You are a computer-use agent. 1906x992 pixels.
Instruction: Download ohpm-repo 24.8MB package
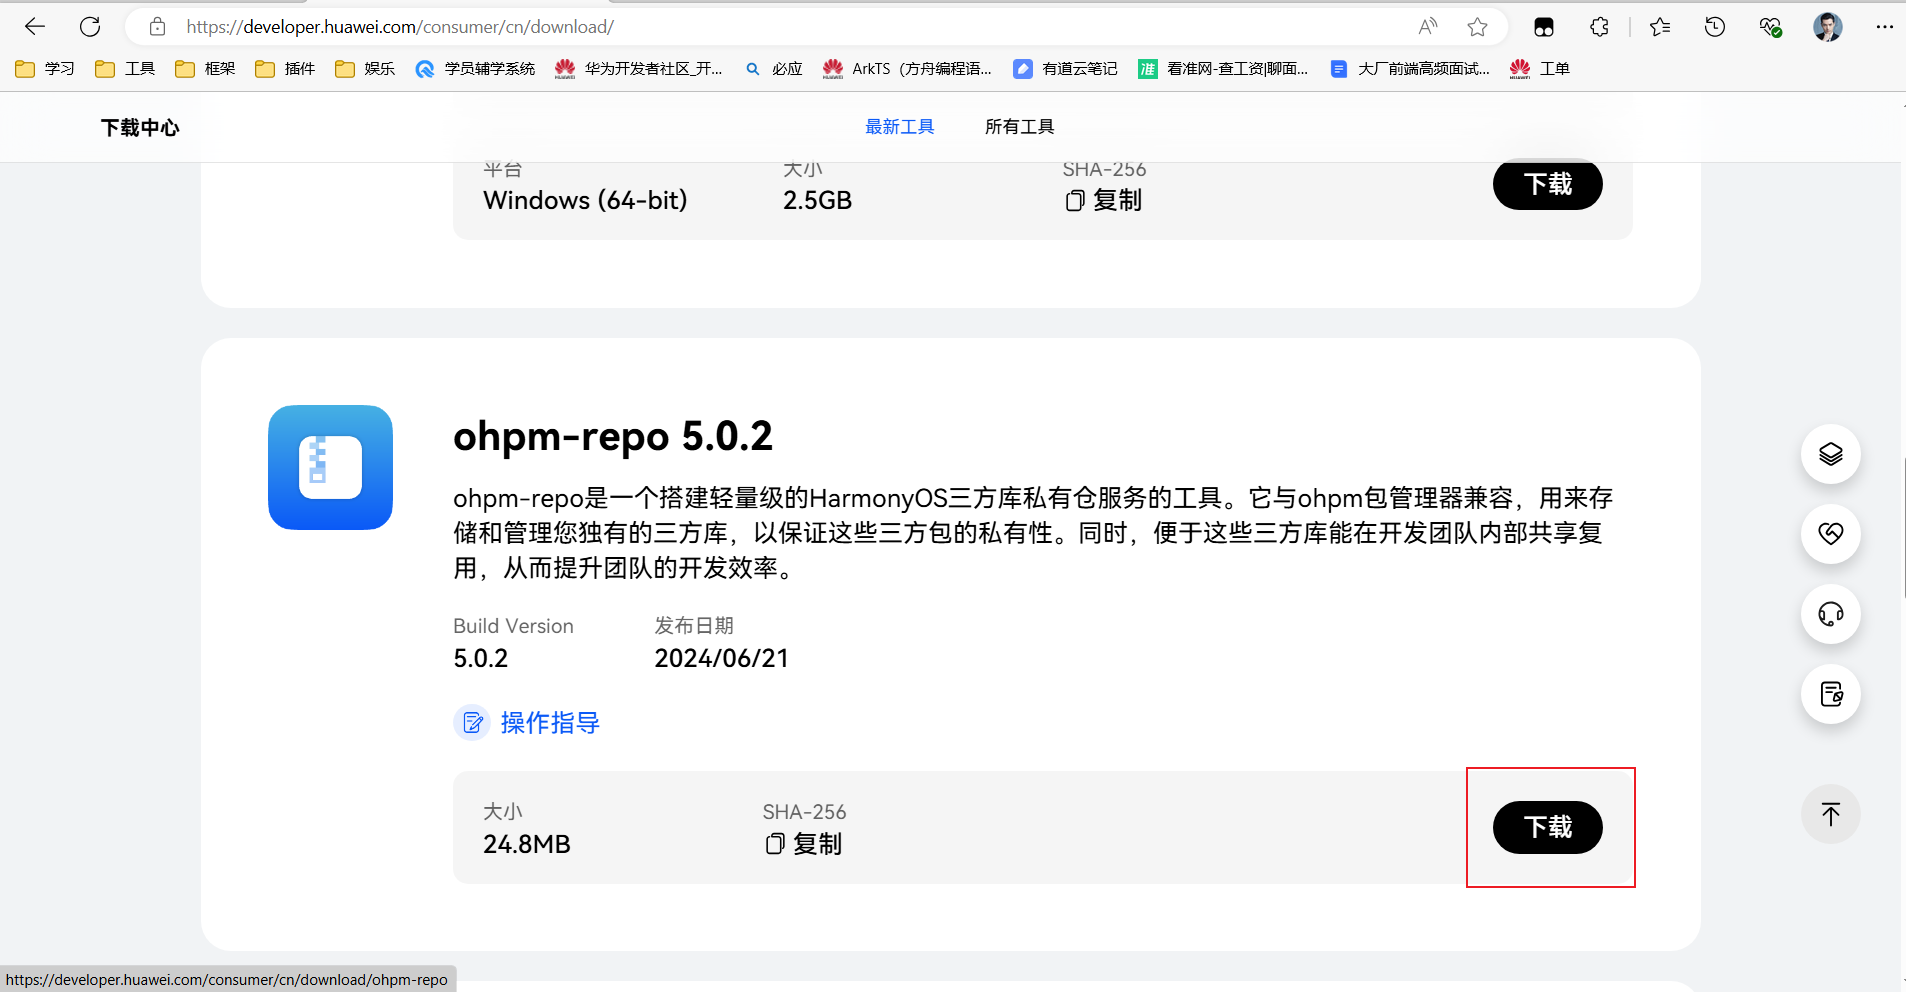coord(1547,827)
